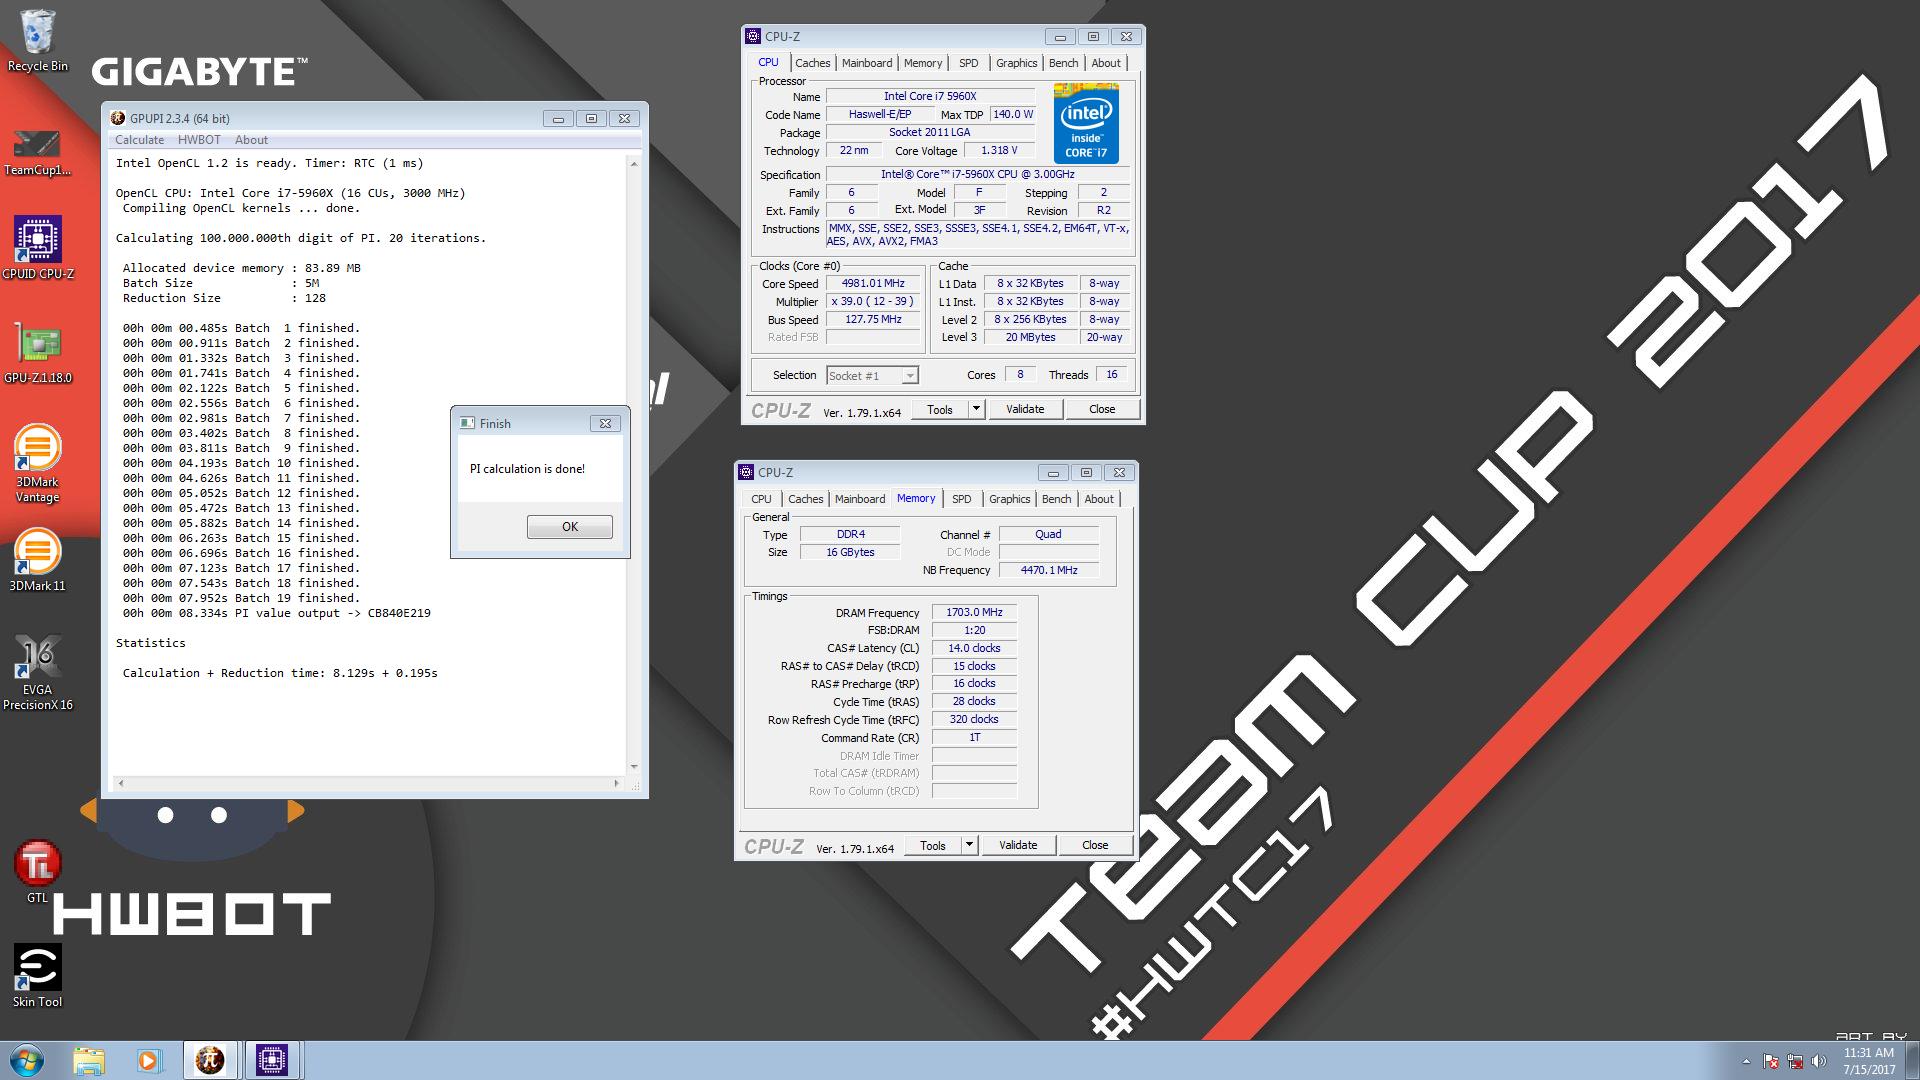Open the Calculate menu in GPUPI

click(x=139, y=140)
